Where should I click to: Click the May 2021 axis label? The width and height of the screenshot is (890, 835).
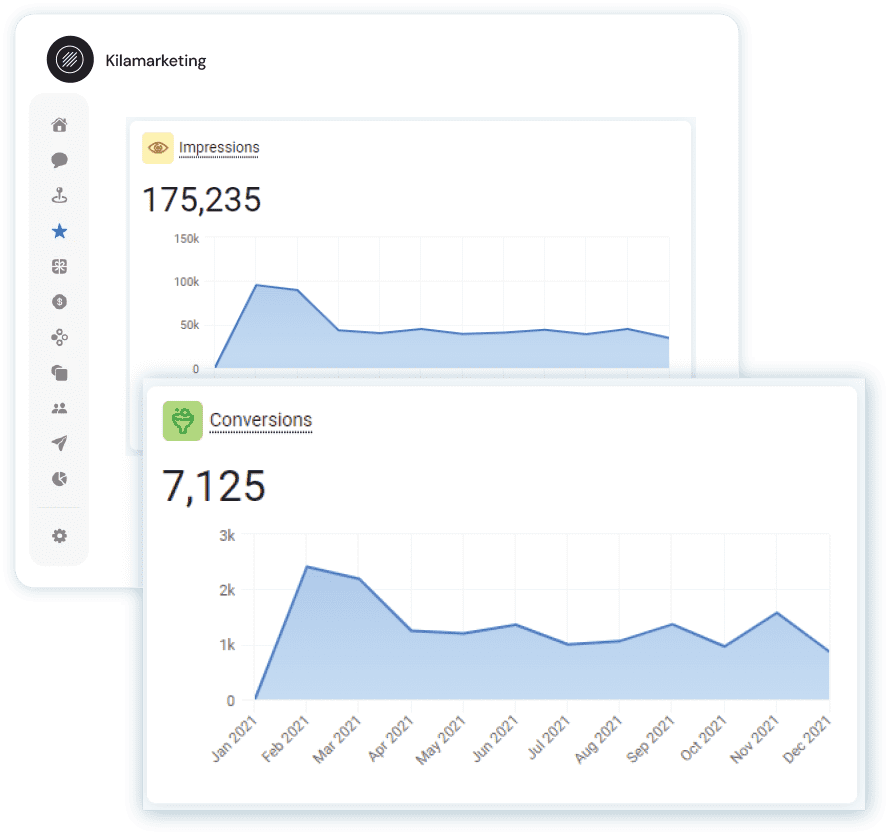(x=441, y=740)
